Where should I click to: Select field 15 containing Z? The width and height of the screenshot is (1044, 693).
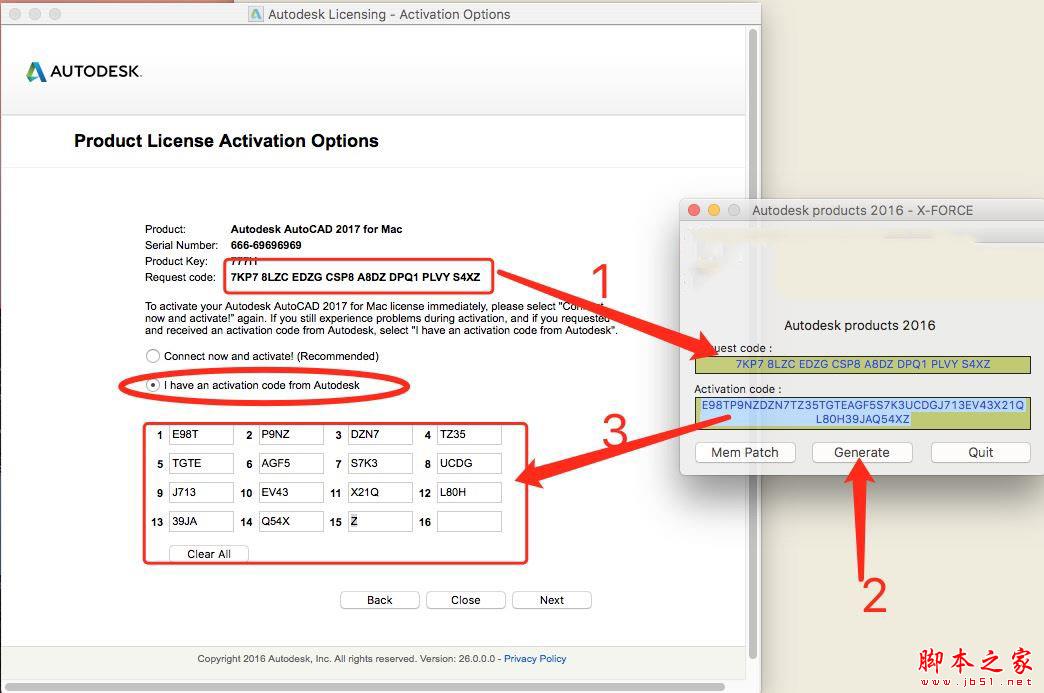(380, 521)
